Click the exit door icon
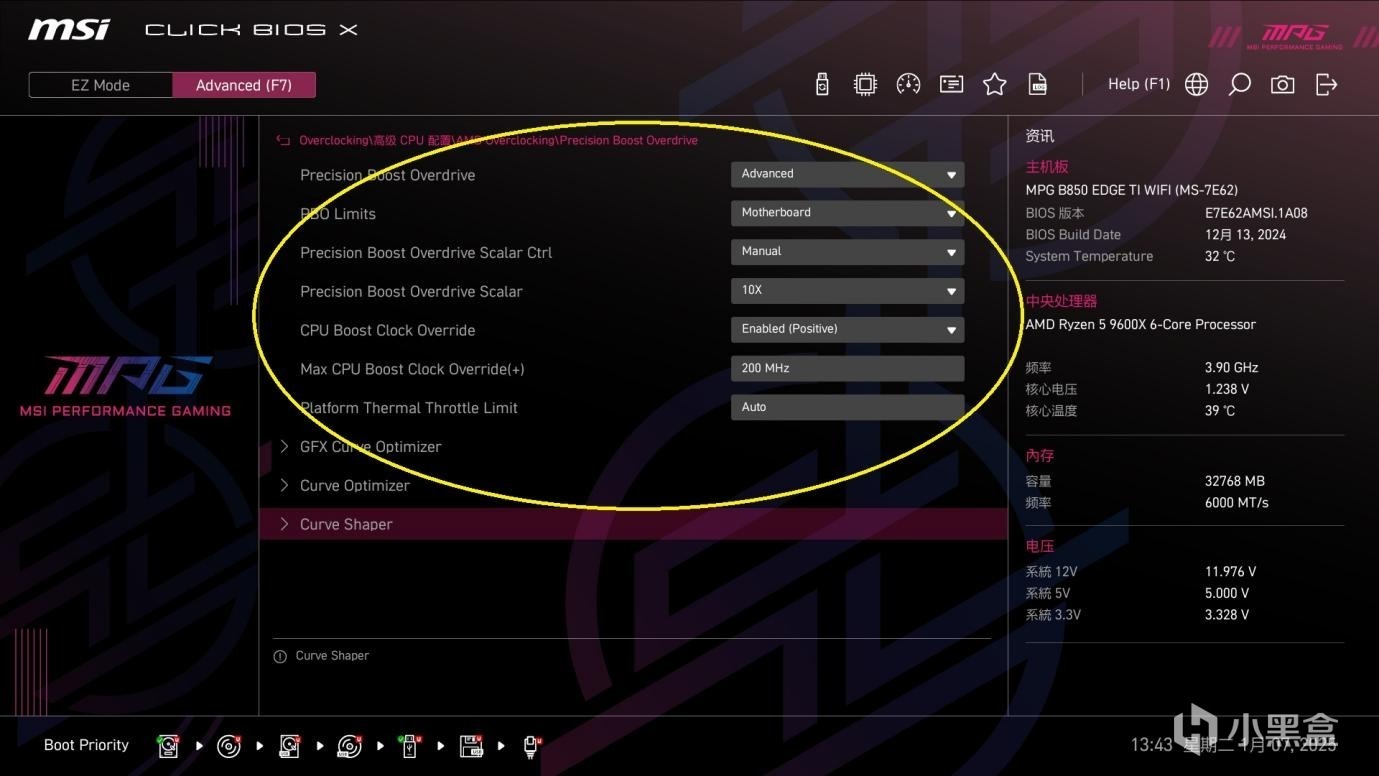Viewport: 1379px width, 776px height. [x=1326, y=85]
